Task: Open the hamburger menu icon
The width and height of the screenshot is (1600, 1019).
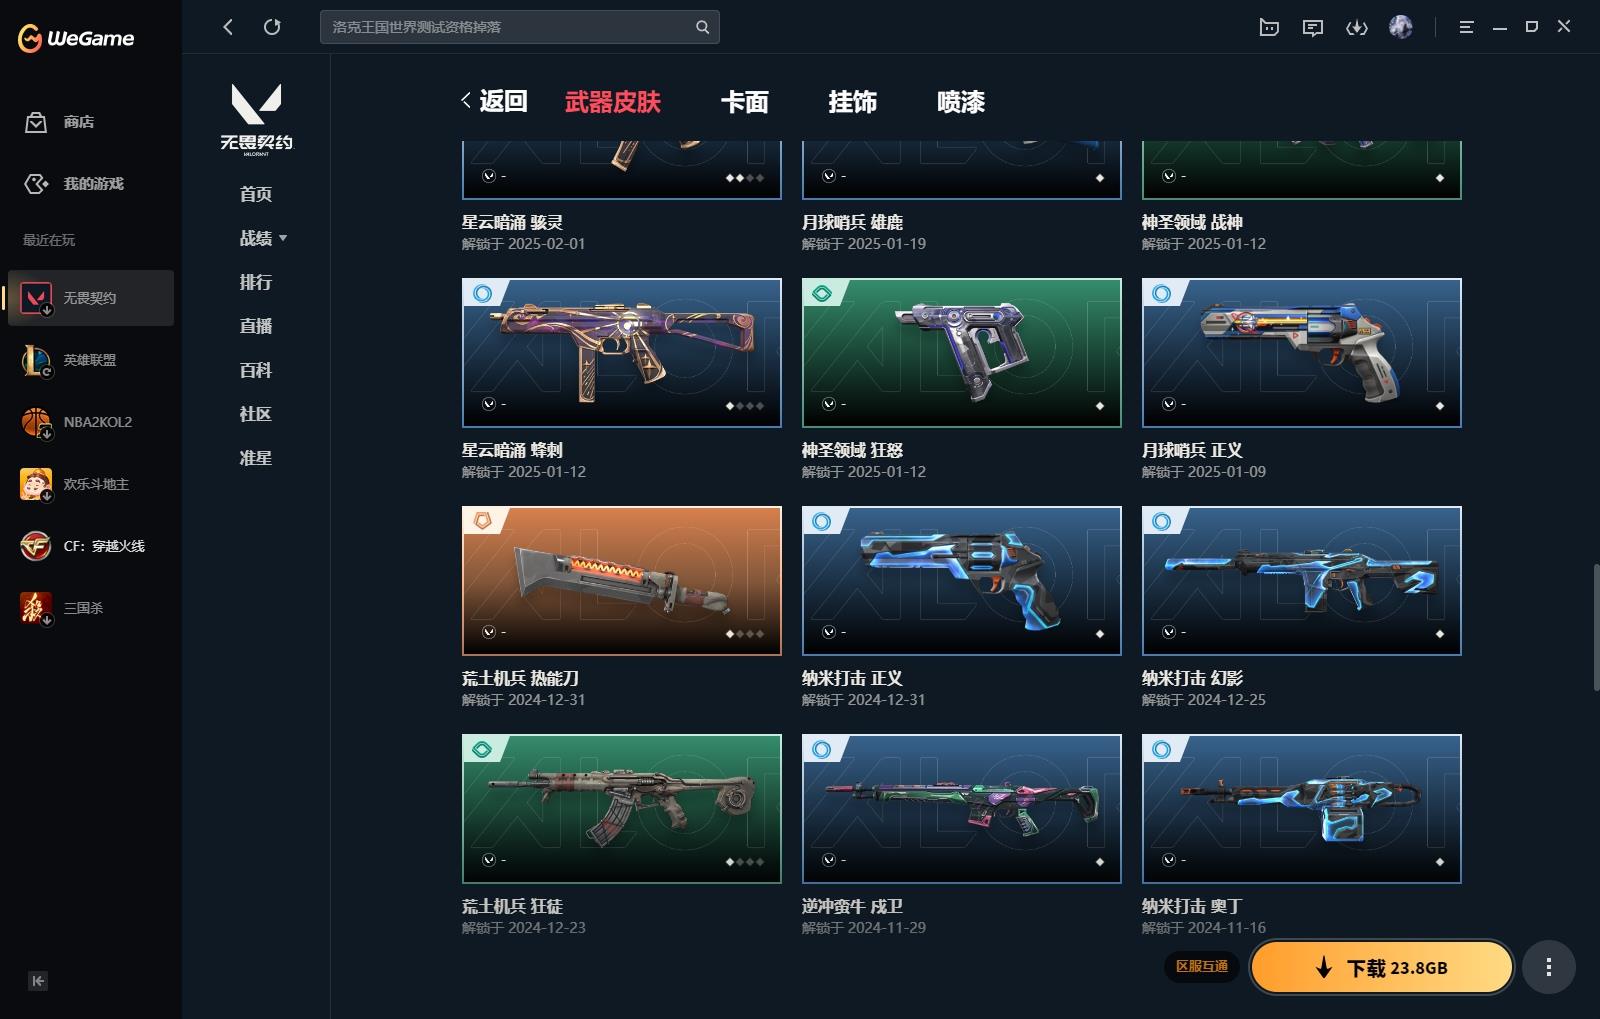Action: 1466,28
